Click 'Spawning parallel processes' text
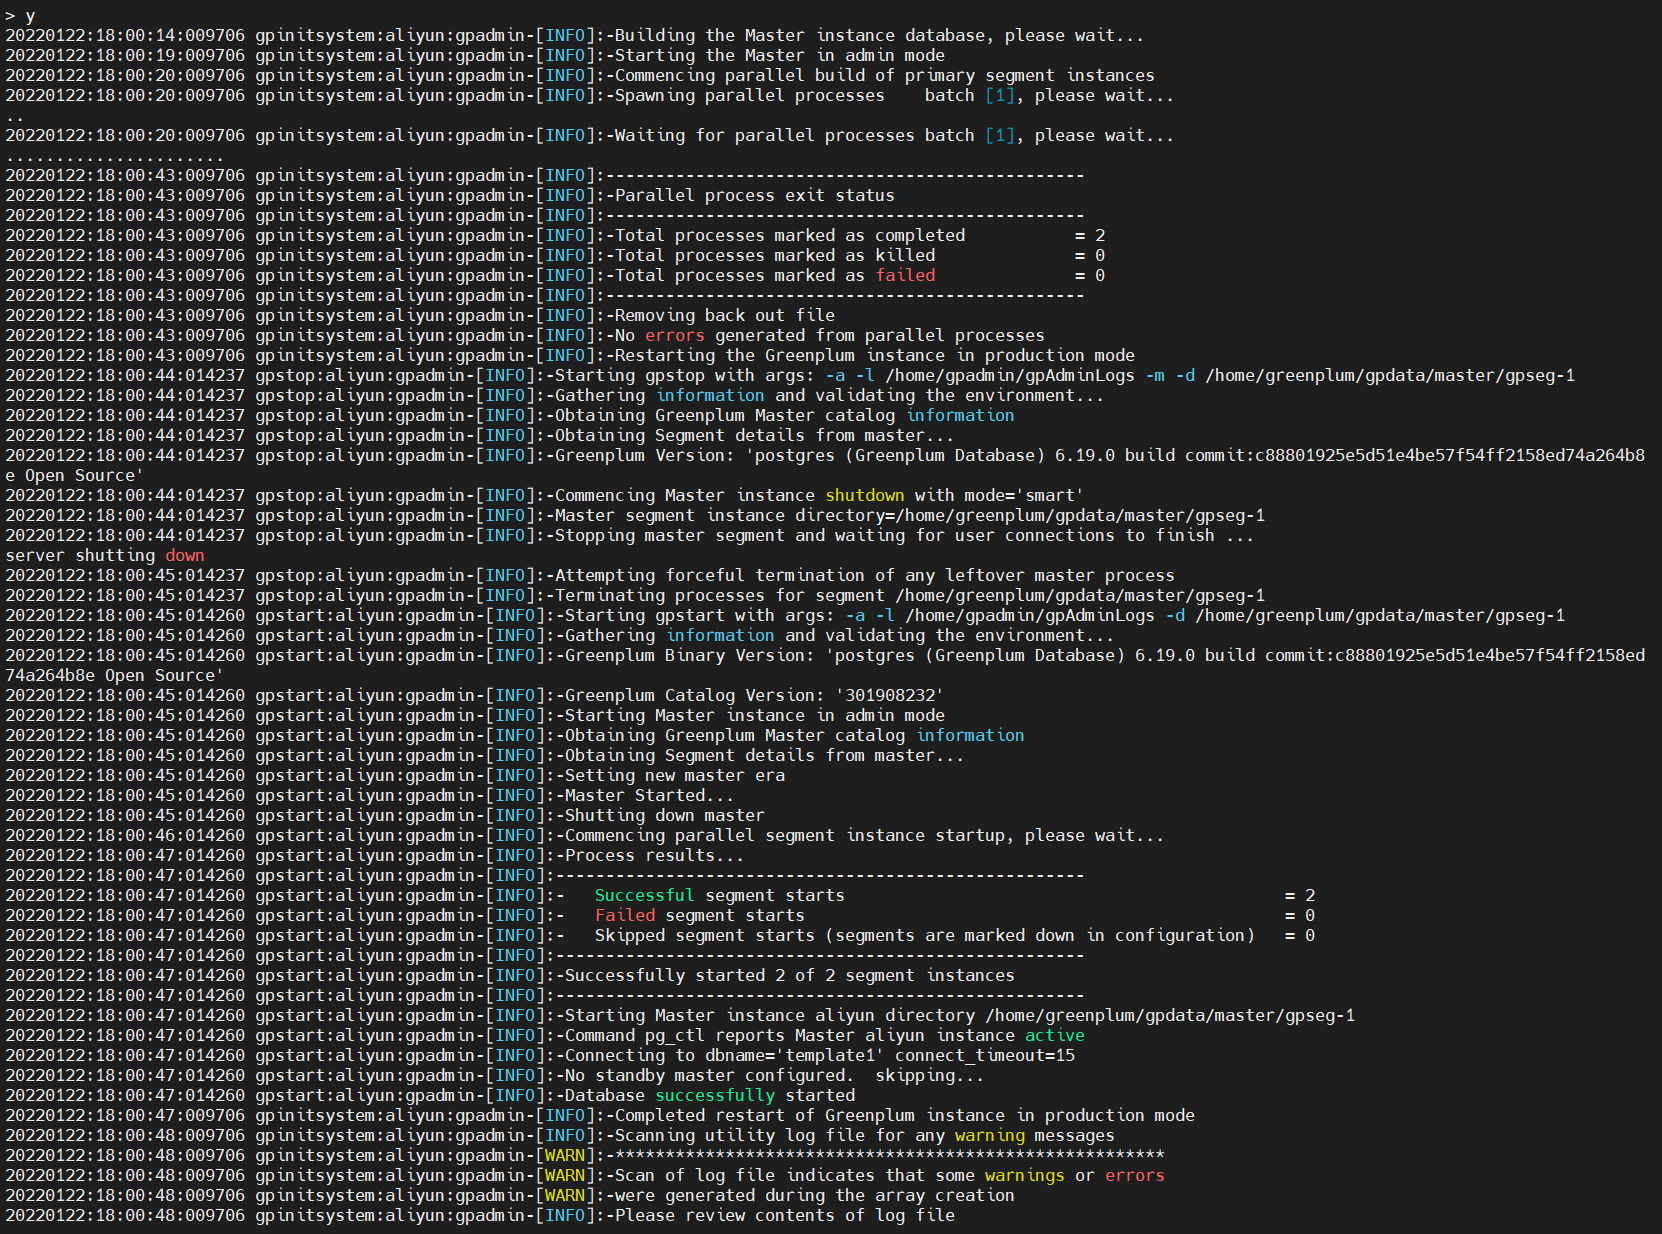 coord(749,96)
